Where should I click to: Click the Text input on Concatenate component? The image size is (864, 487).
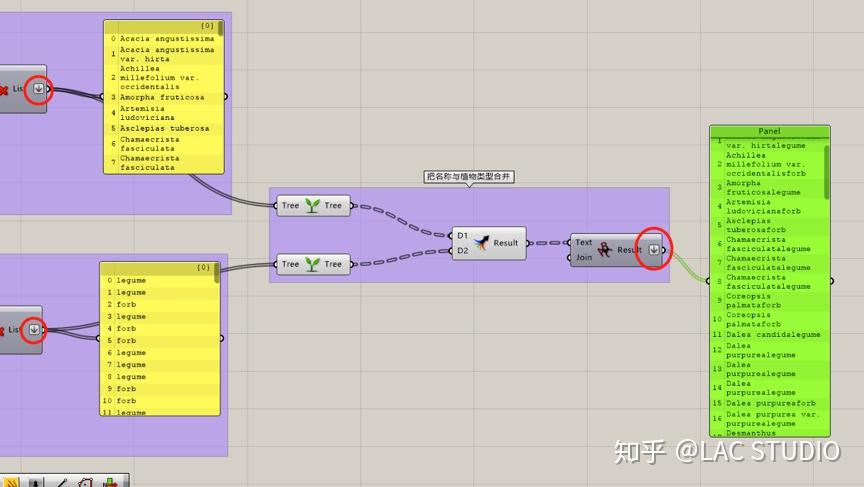click(584, 242)
